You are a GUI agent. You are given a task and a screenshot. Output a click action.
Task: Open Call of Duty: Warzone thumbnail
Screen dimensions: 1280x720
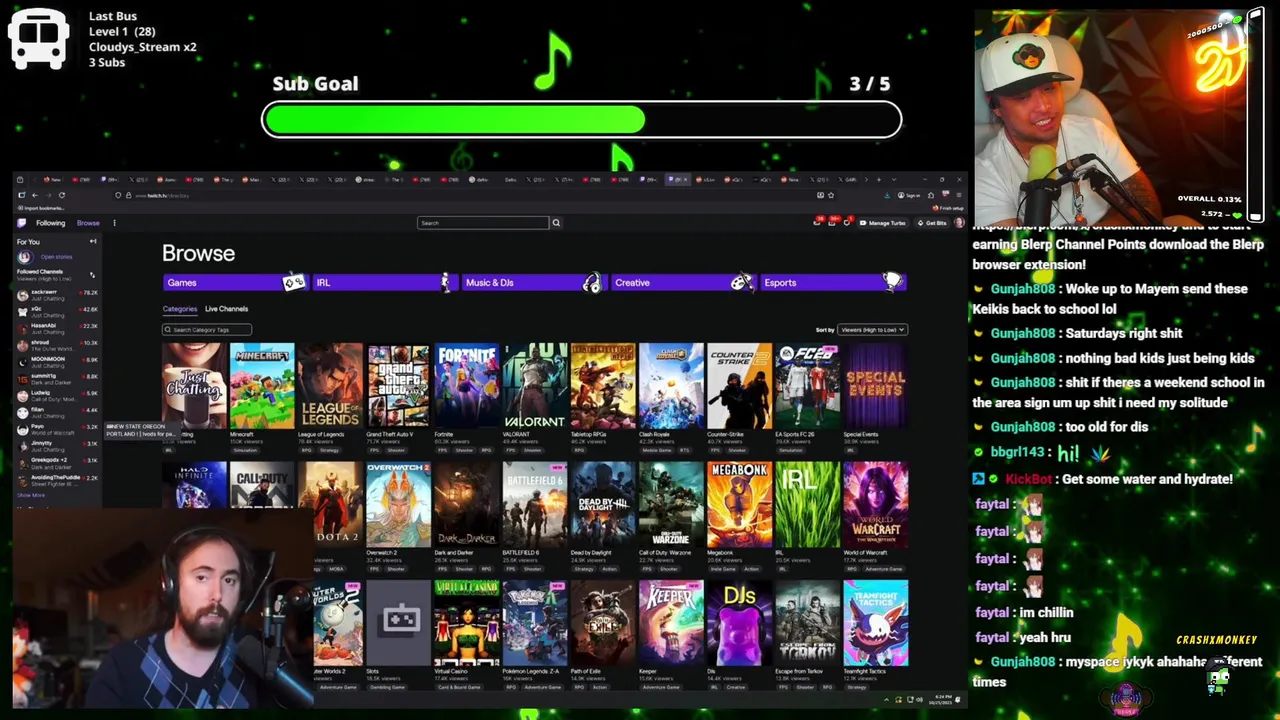click(x=671, y=505)
